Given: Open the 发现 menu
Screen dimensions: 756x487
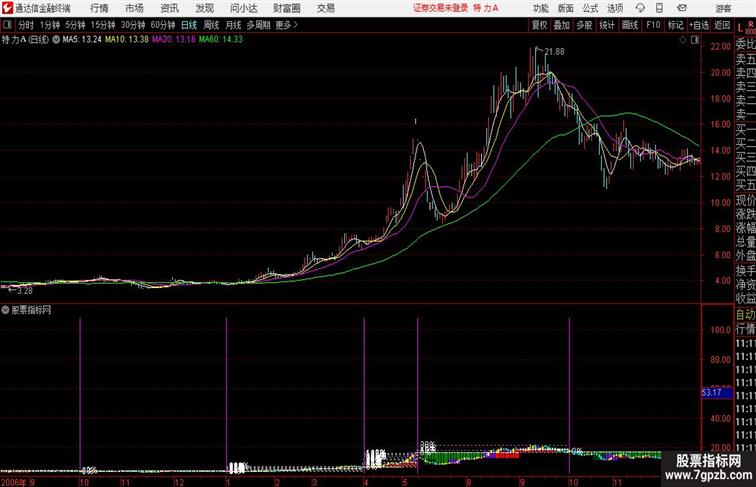Looking at the screenshot, I should (x=204, y=8).
